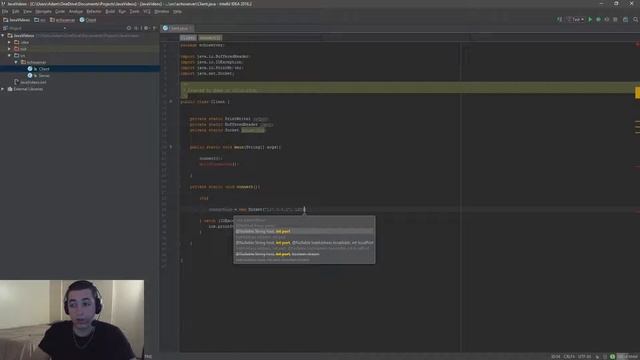Image resolution: width=640 pixels, height=360 pixels.
Task: Click the line separator CRLF status entry
Action: tap(569, 357)
